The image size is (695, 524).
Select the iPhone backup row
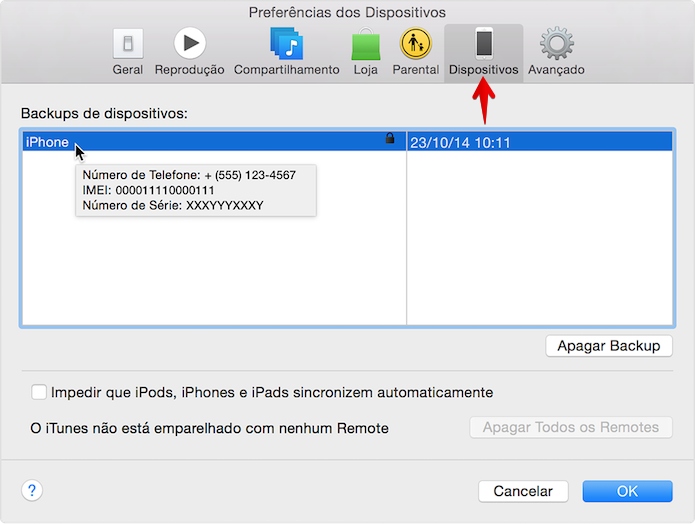pyautogui.click(x=348, y=142)
